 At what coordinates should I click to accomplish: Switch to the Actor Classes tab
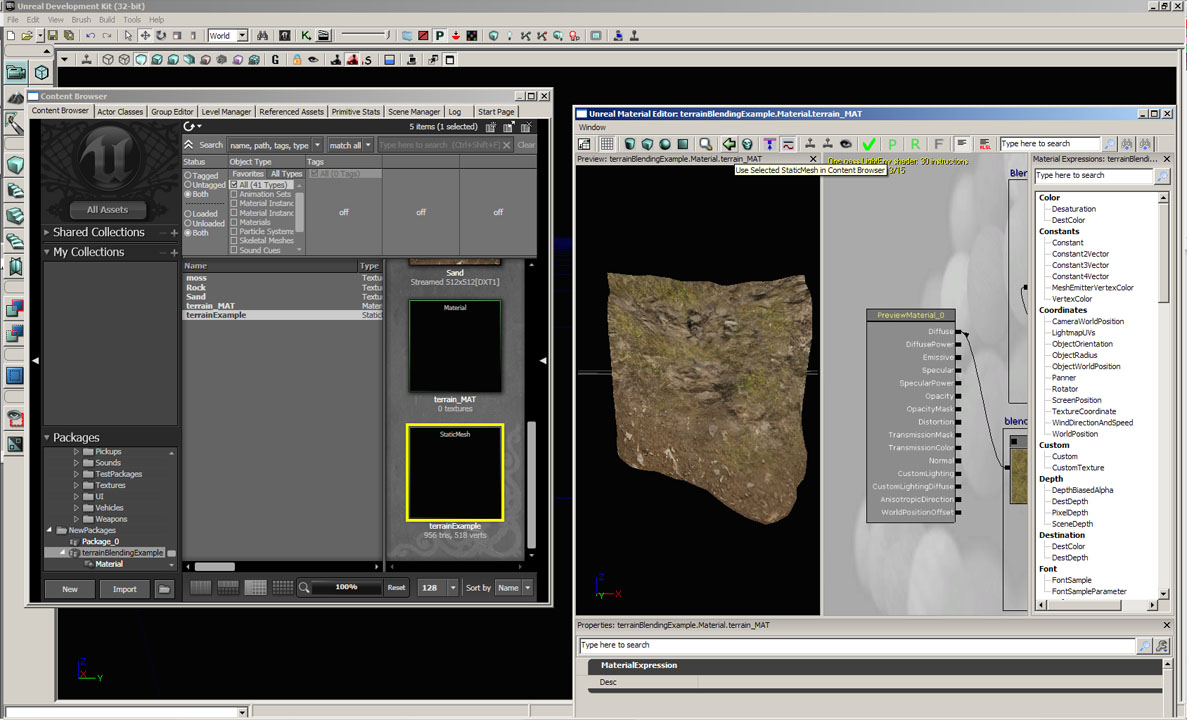[x=120, y=112]
